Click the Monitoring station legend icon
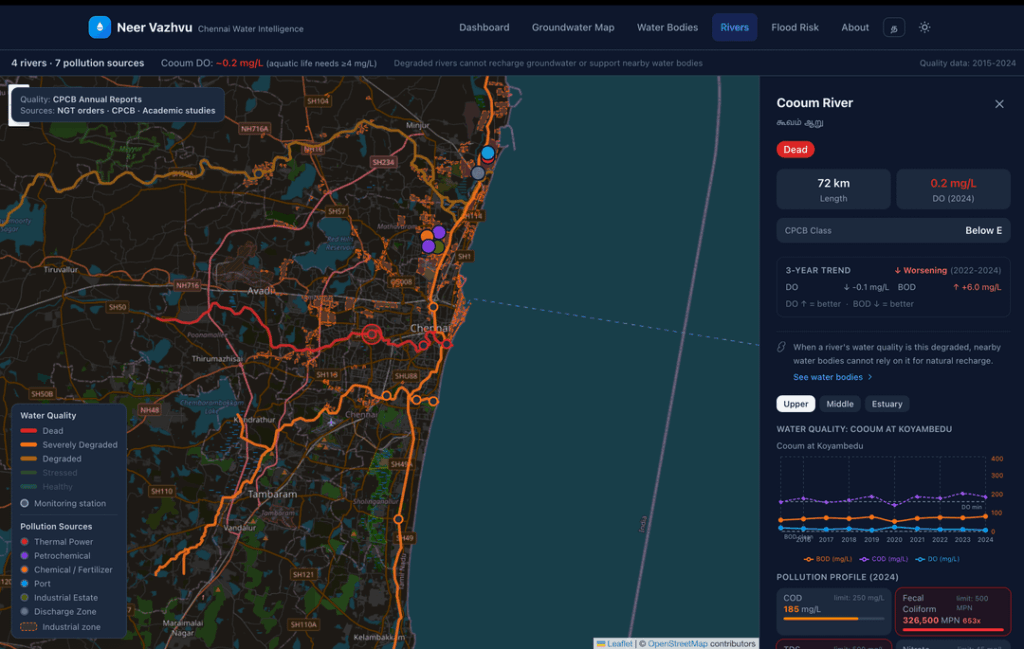 point(25,503)
